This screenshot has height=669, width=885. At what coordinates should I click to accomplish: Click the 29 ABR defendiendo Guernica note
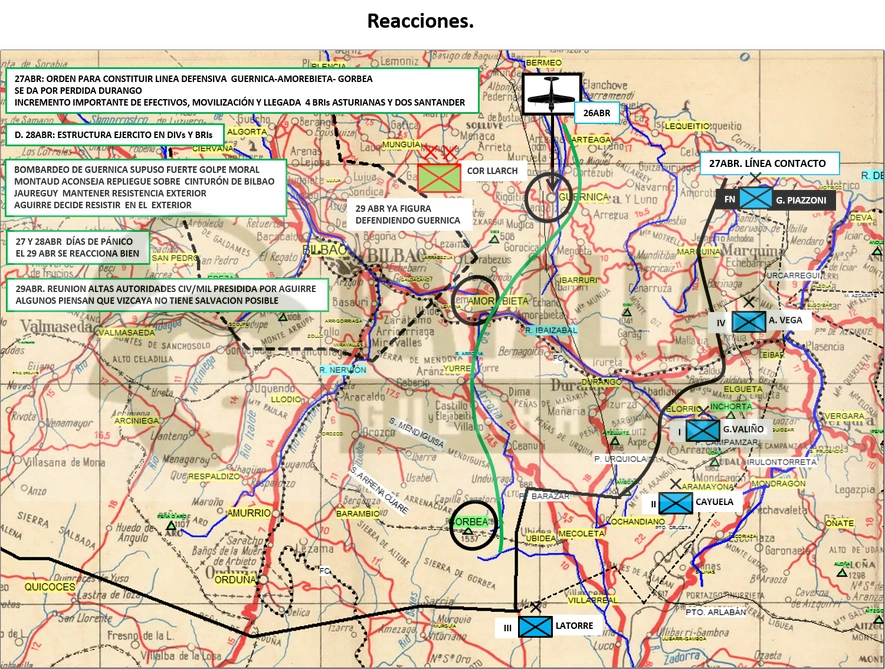(409, 215)
